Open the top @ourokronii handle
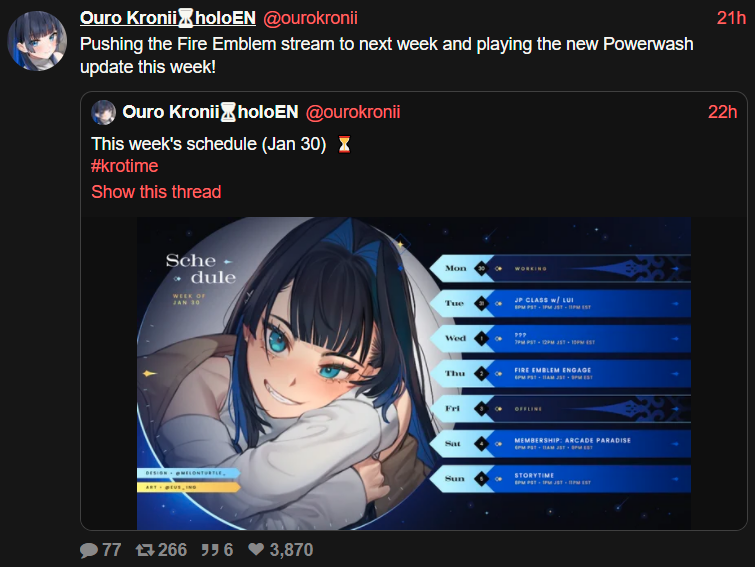Viewport: 755px width, 567px height. click(310, 18)
